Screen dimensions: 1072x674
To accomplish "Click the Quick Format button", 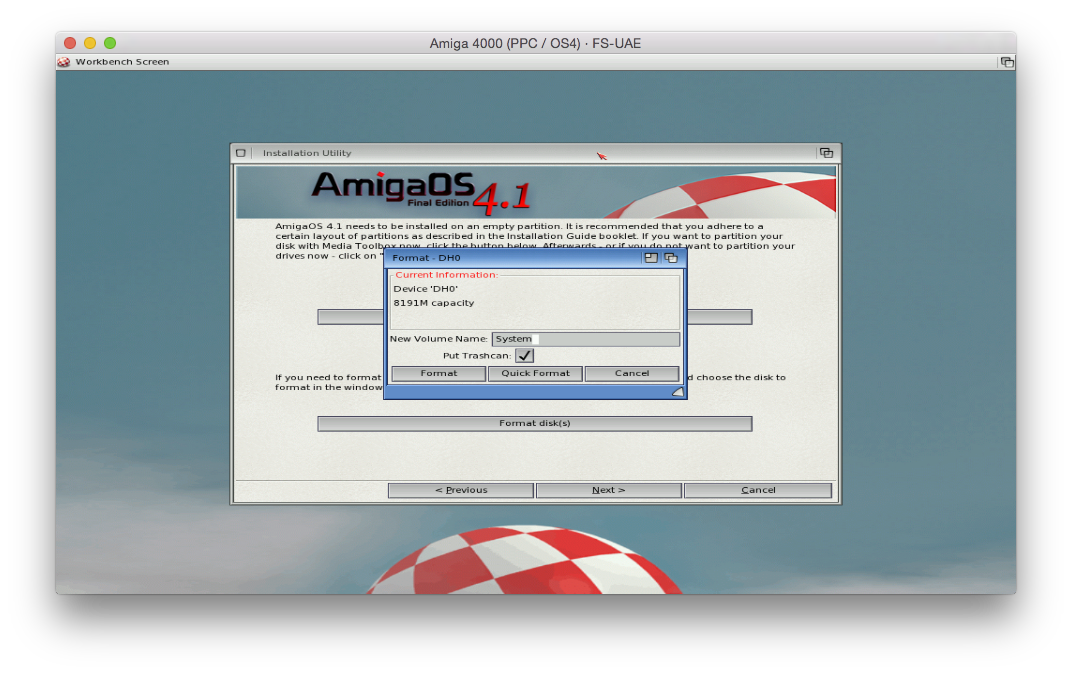I will (x=535, y=373).
